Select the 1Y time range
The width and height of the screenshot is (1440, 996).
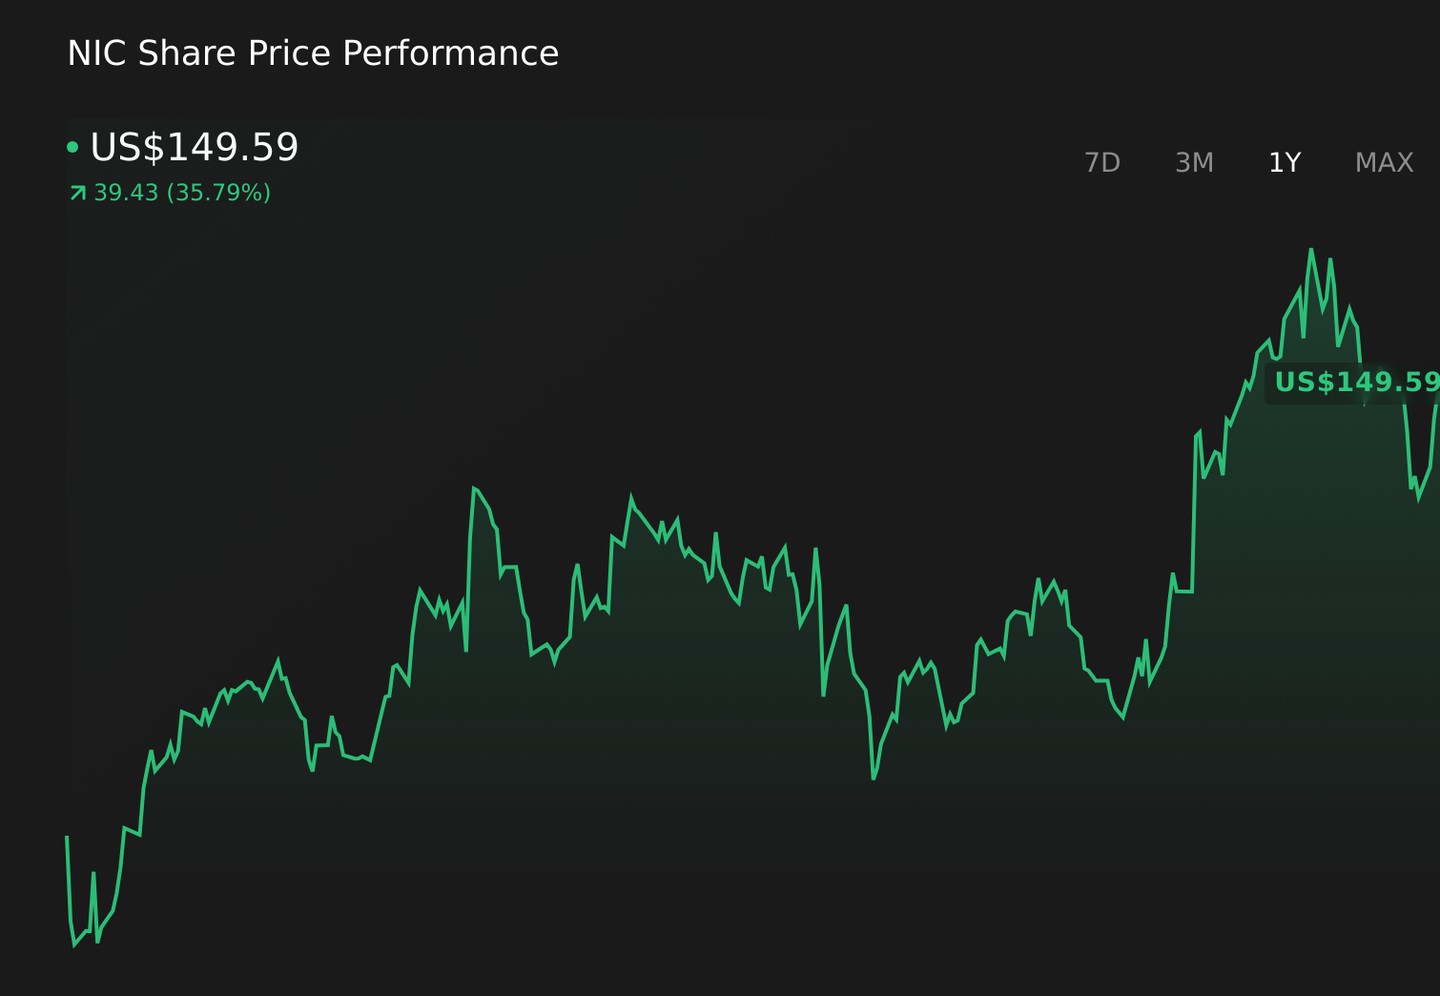(1284, 162)
